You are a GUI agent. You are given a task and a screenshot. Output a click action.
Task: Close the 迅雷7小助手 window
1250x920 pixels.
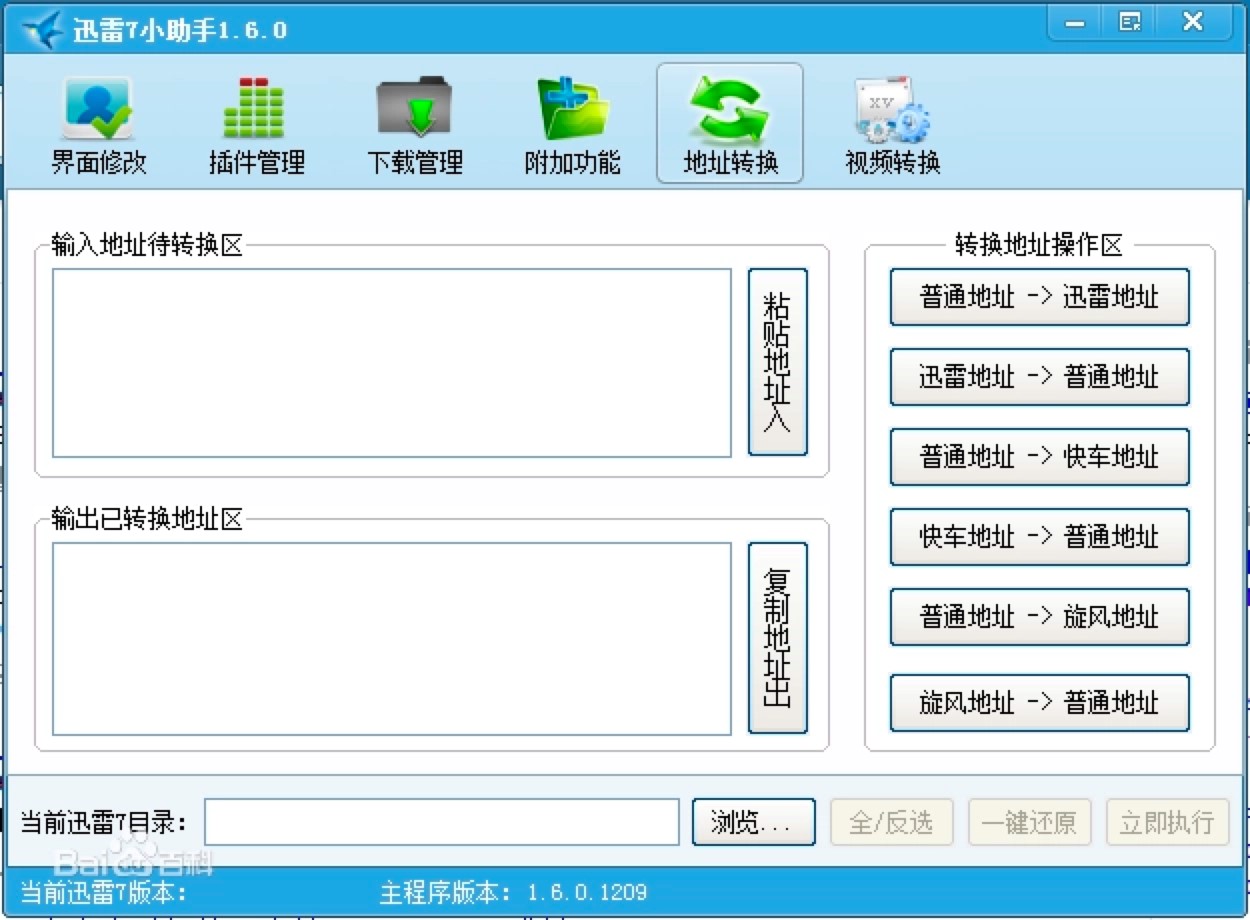tap(1193, 23)
